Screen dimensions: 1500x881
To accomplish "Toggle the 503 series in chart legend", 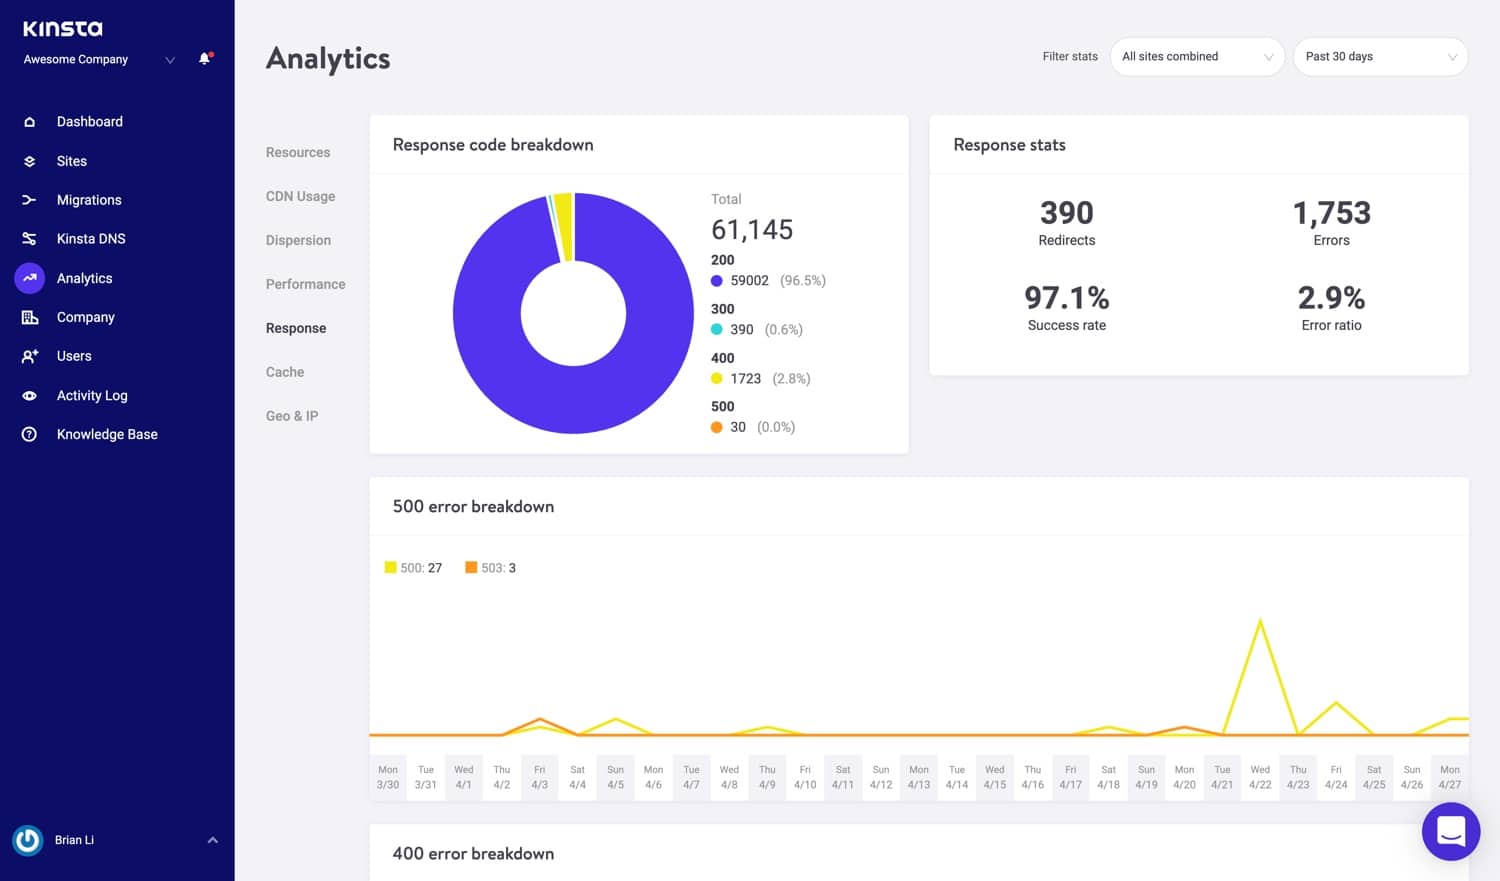I will pos(490,568).
